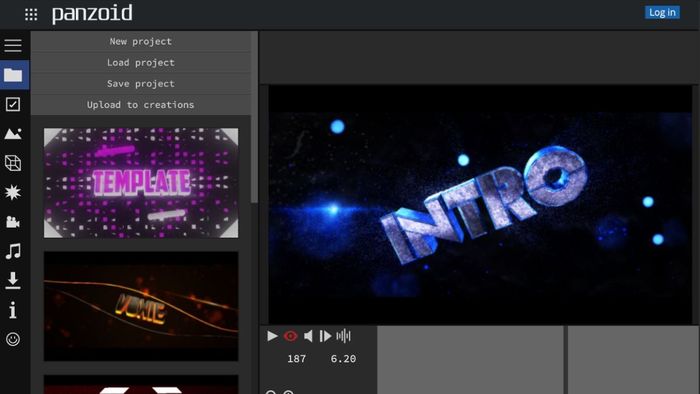Open the info sidebar icon
700x394 pixels.
[x=13, y=310]
